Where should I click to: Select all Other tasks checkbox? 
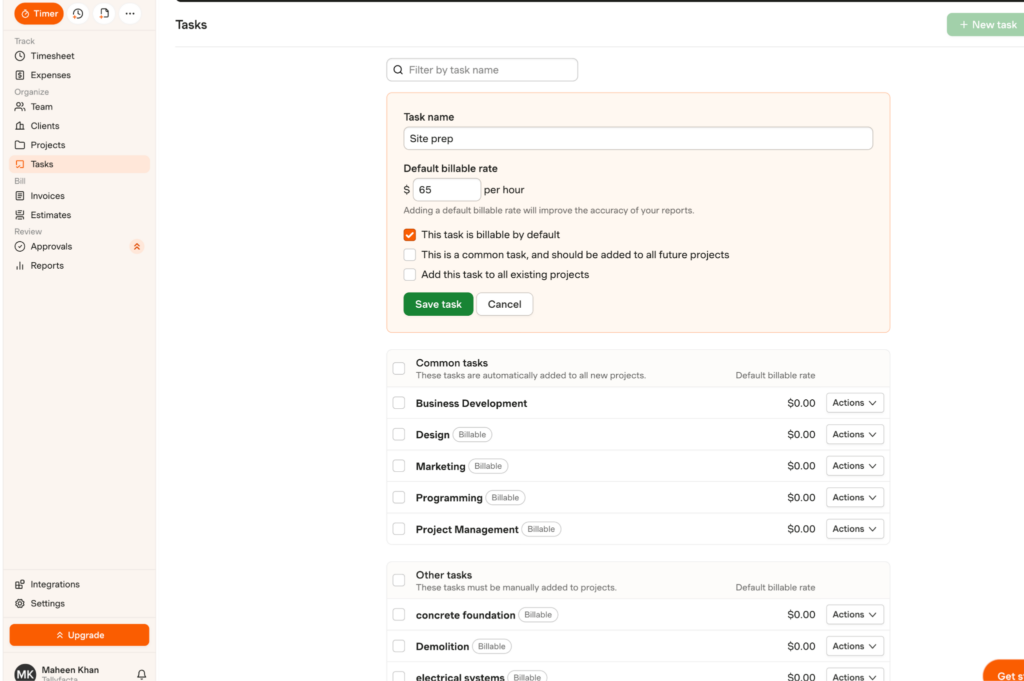(398, 580)
